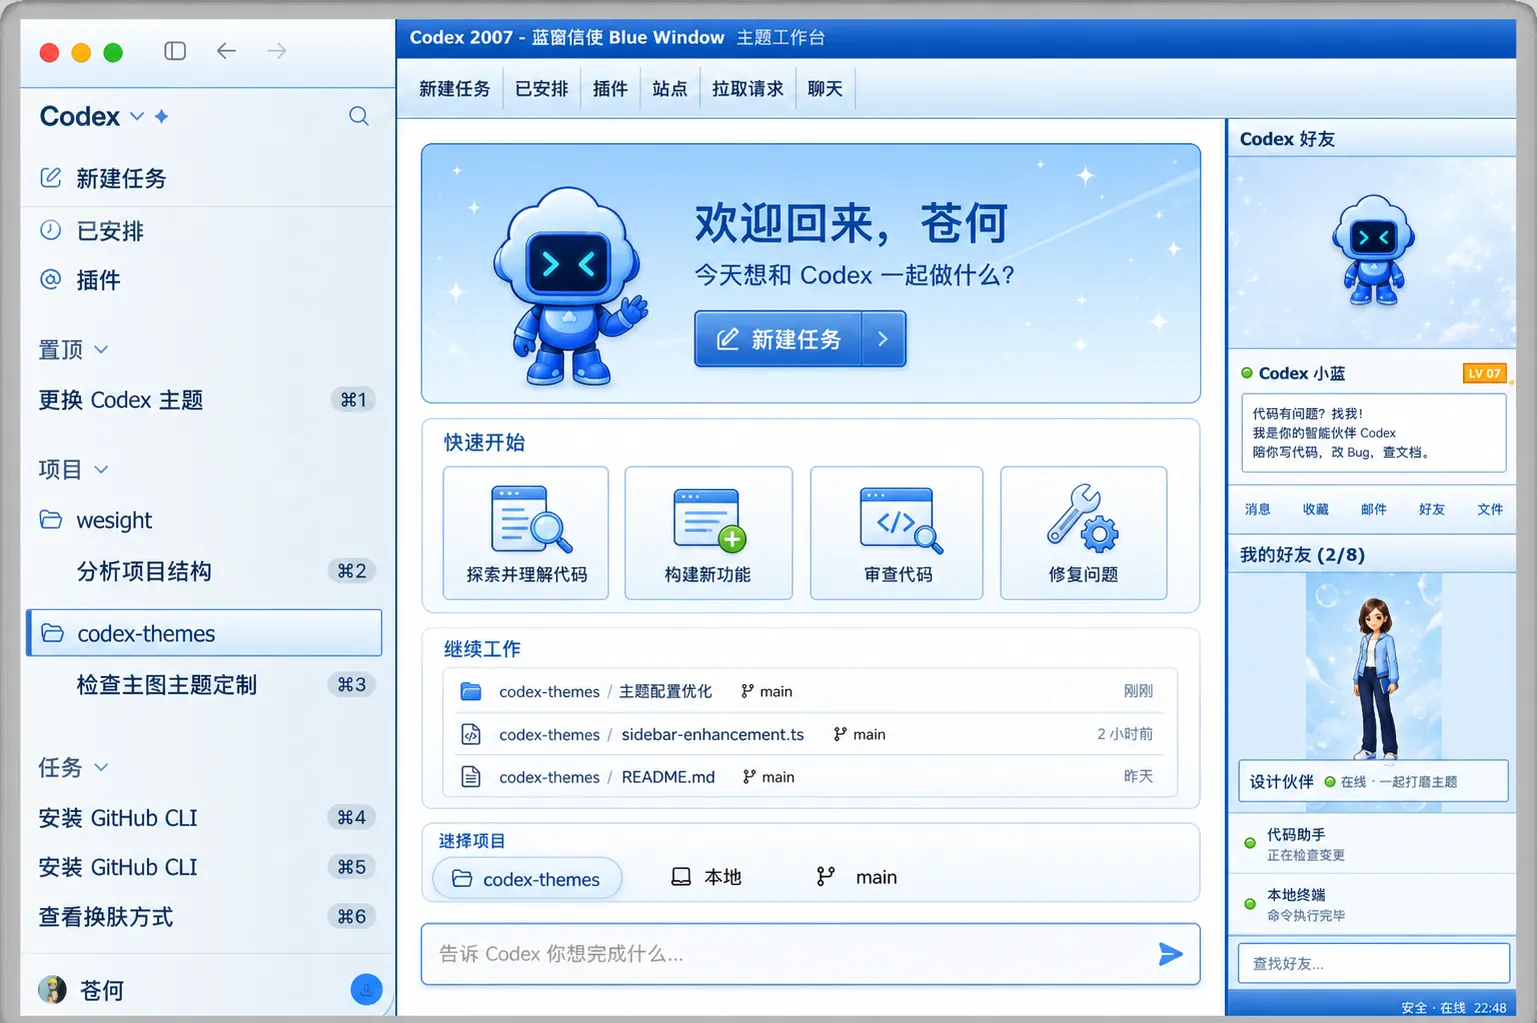Choose 审查代码 quick start card
Viewport: 1537px width, 1023px height.
[x=897, y=533]
